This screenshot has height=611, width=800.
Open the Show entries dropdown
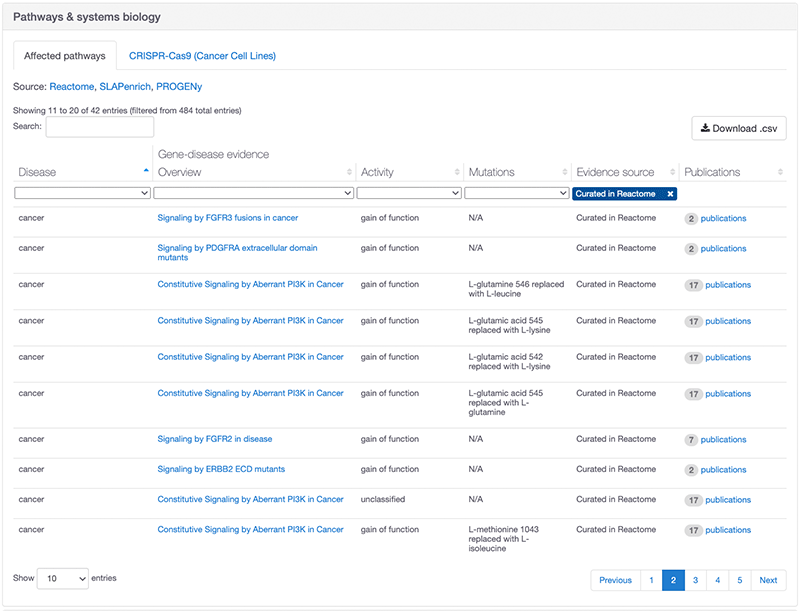(62, 578)
